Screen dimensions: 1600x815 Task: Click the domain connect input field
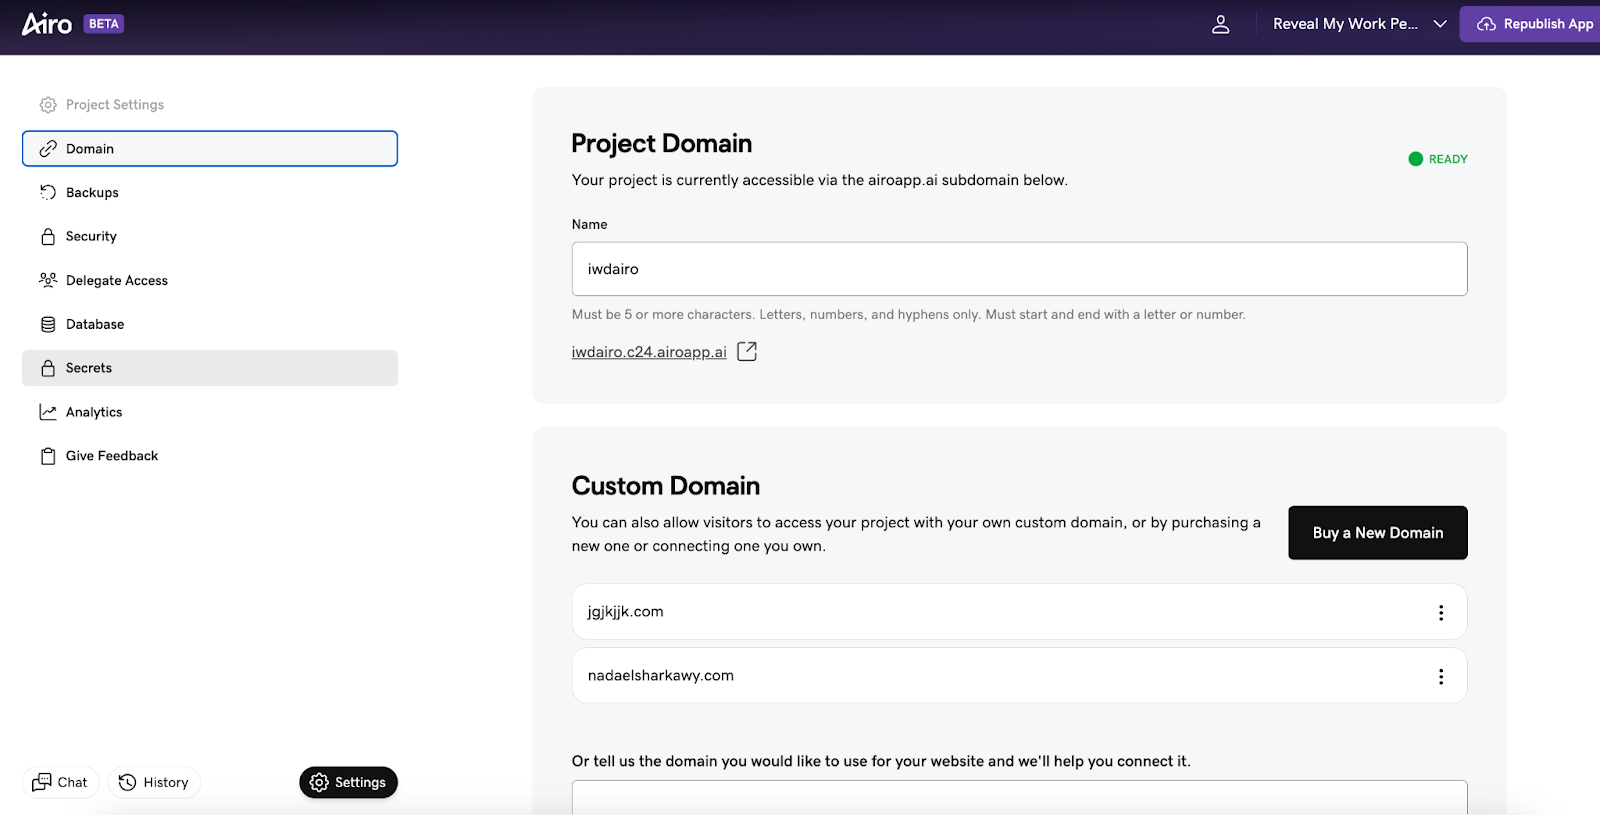pos(1019,797)
